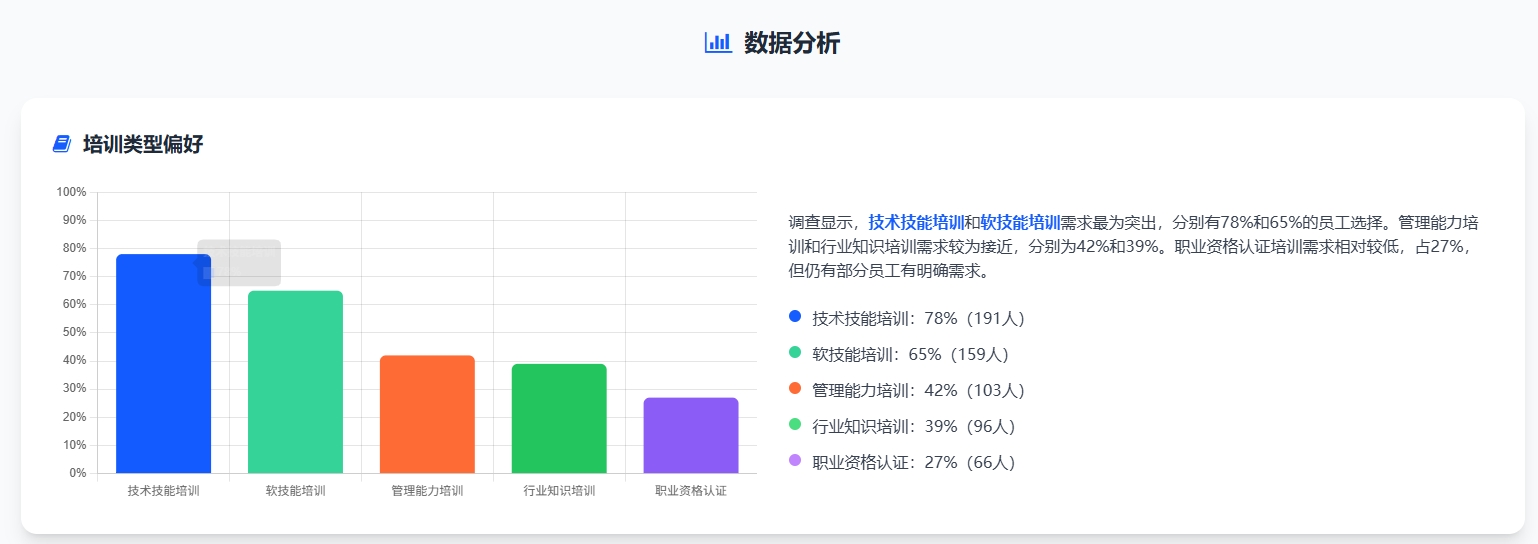The height and width of the screenshot is (544, 1538).
Task: Click the 50% y-axis label
Action: point(75,332)
